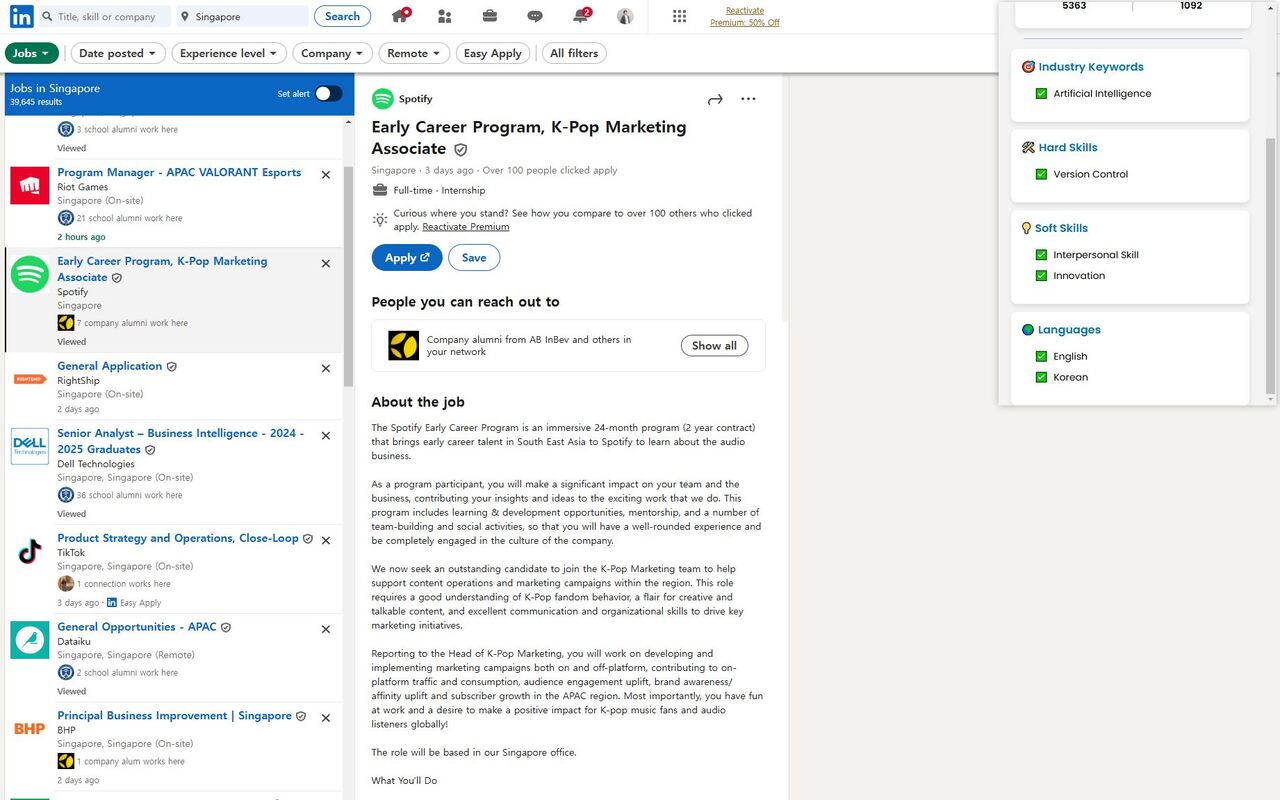The image size is (1280, 800).
Task: Click the AB InBev alumni logo
Action: (404, 345)
